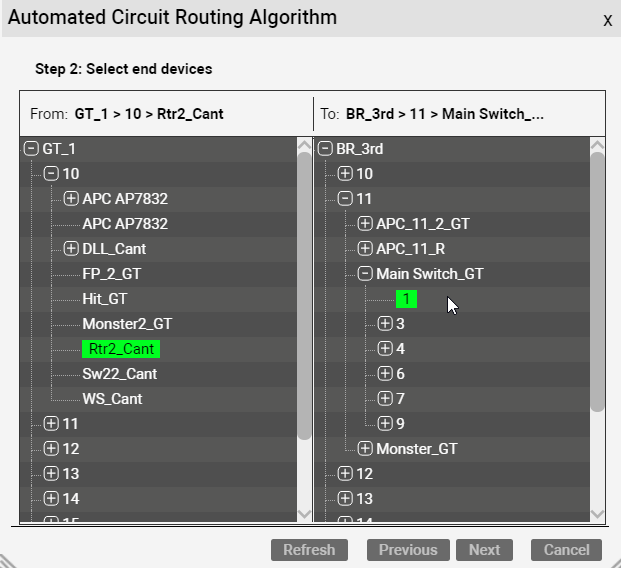The height and width of the screenshot is (568, 621).
Task: Select port 1 of Main Switch_GT
Action: click(x=406, y=299)
